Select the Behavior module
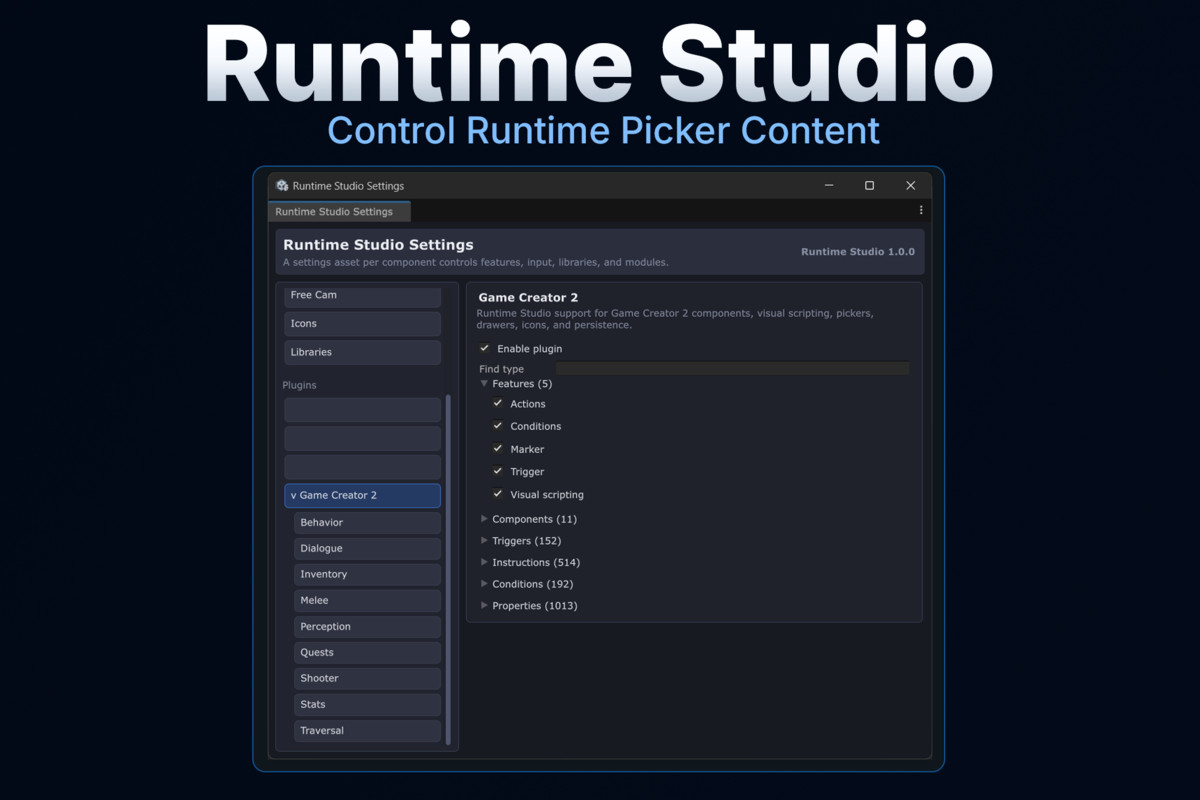 [367, 523]
